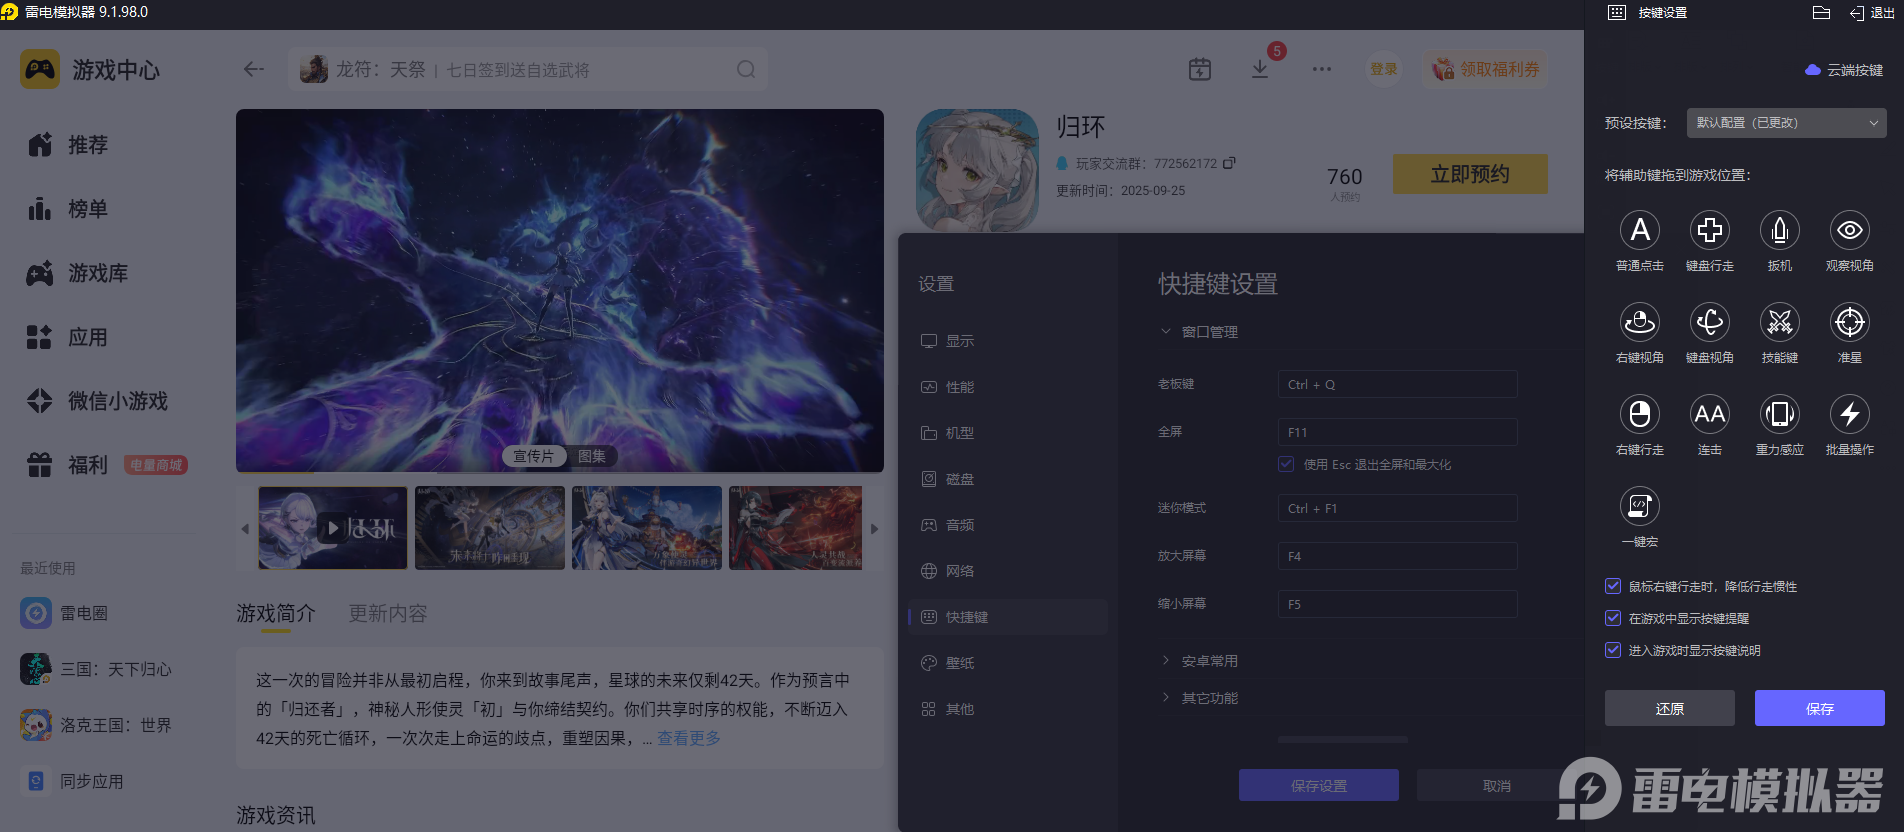Viewport: 1904px width, 832px height.
Task: Toggle 进入游戏时显示按键说明 checkbox
Action: click(1613, 650)
